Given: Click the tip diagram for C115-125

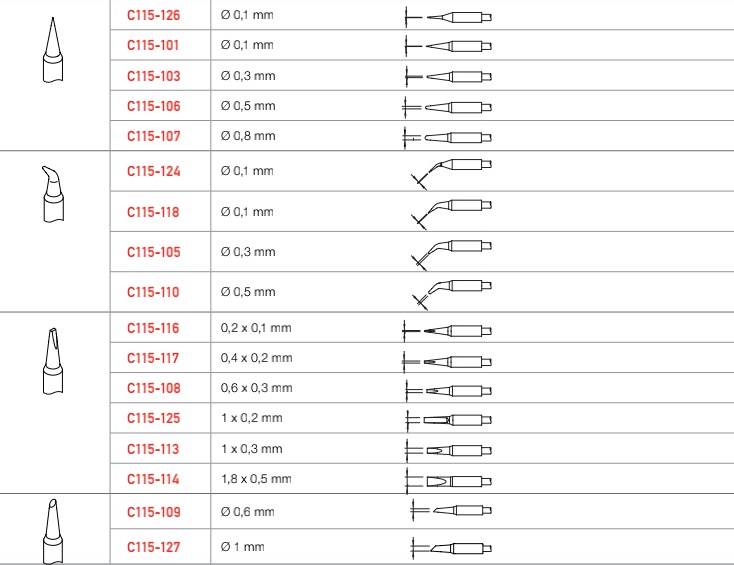Looking at the screenshot, I should 448,420.
